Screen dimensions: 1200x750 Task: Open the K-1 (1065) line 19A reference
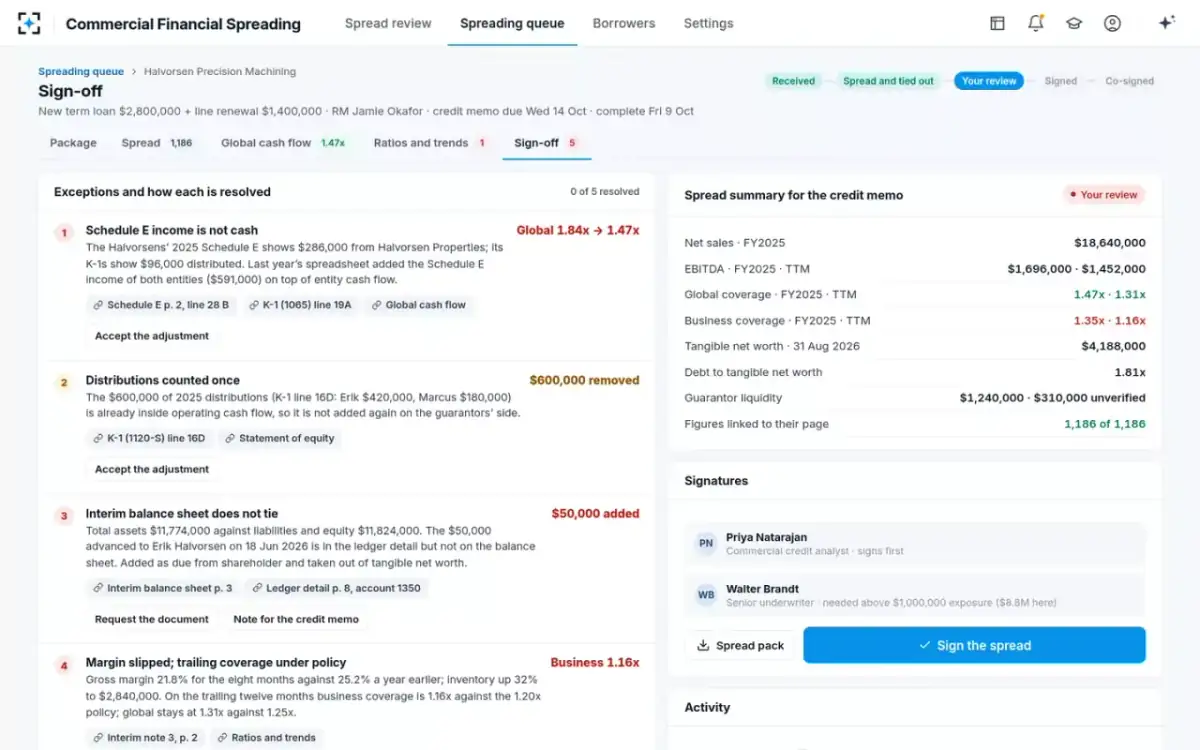pyautogui.click(x=301, y=305)
